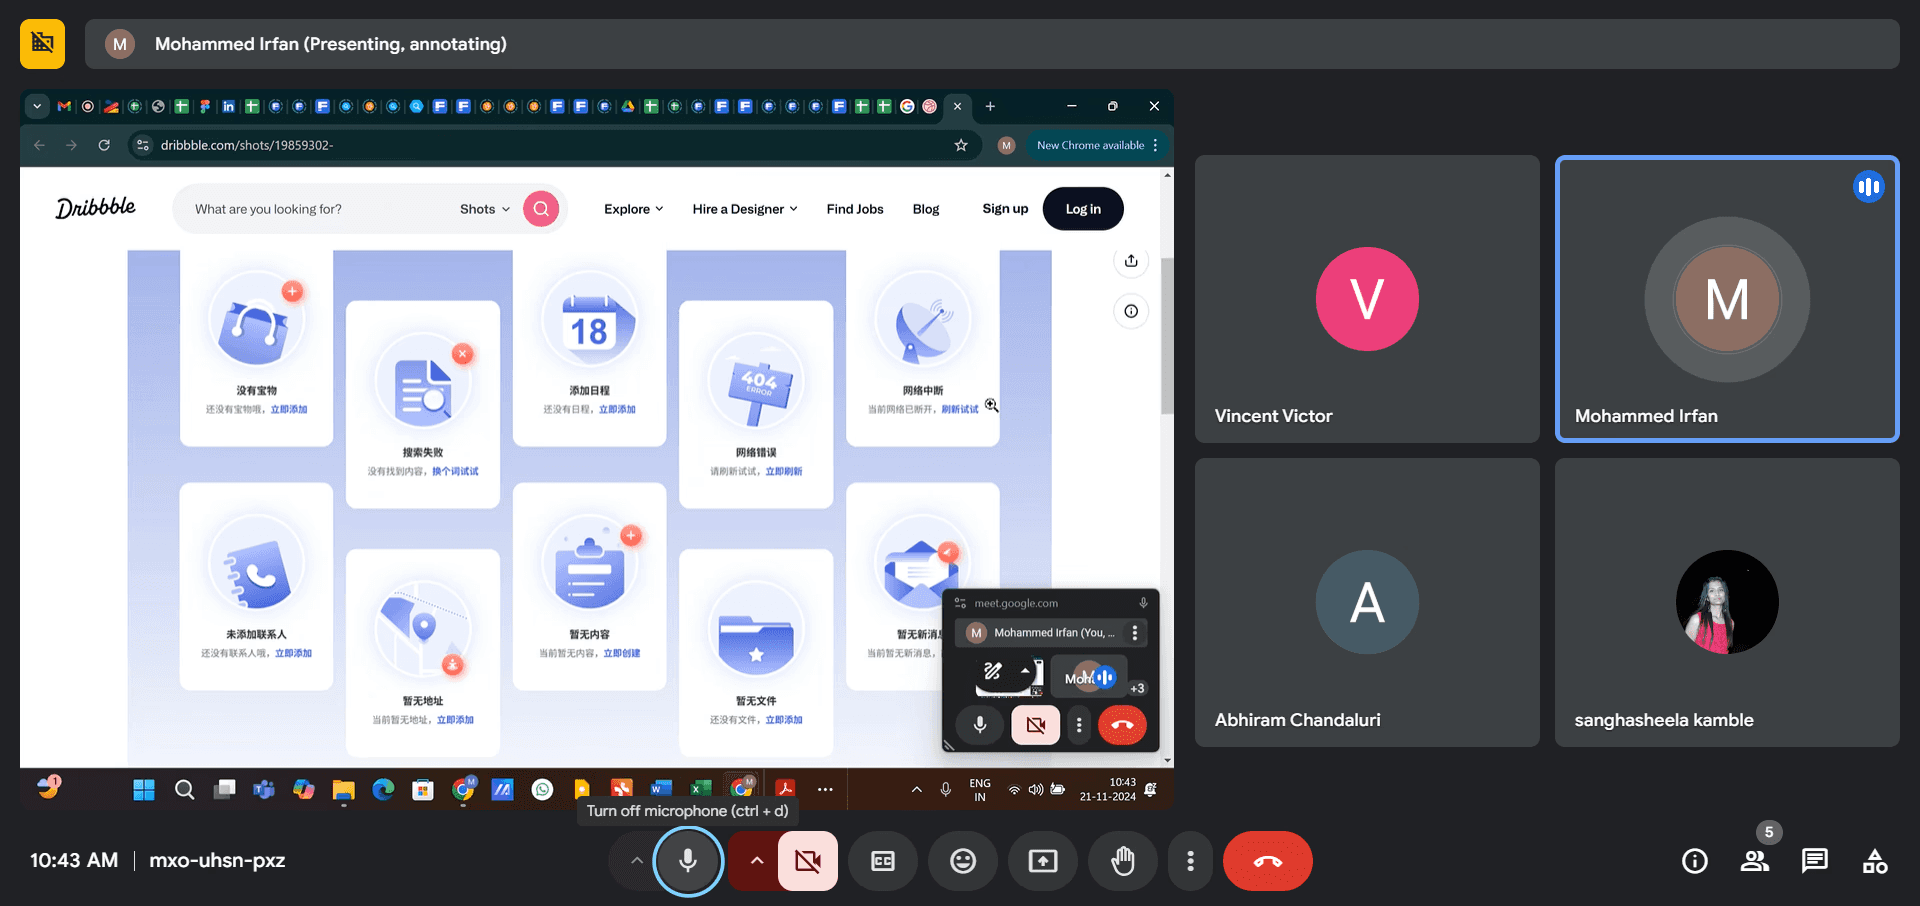Open more options in Meet toolbar
The width and height of the screenshot is (1920, 906).
point(1190,861)
